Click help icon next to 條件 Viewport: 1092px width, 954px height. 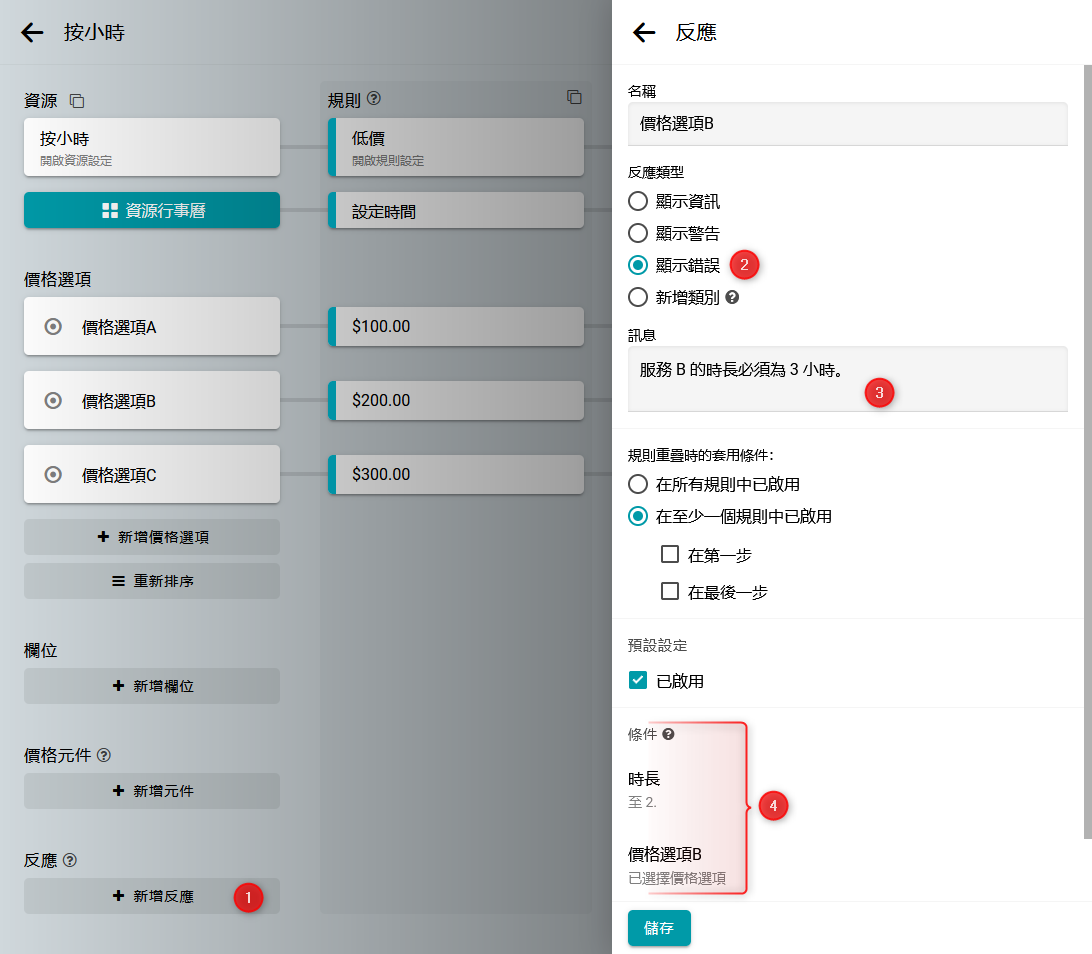pos(668,734)
